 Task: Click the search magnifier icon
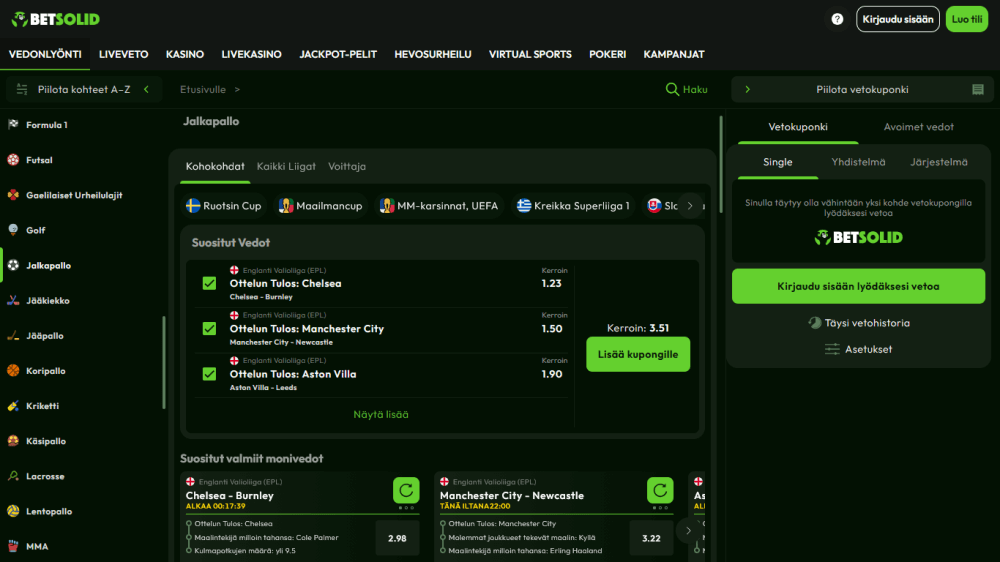click(673, 89)
